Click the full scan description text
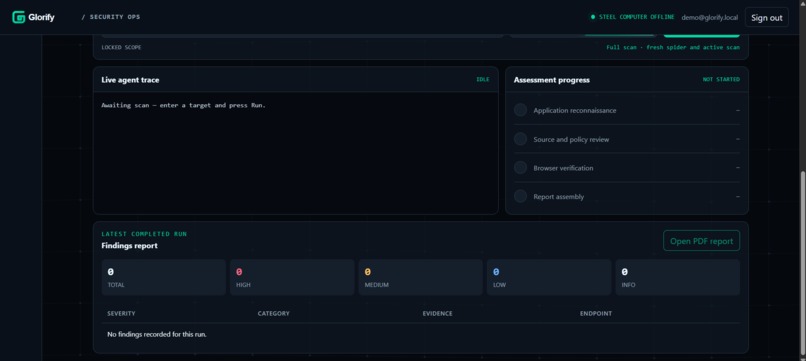Image resolution: width=806 pixels, height=361 pixels. click(x=673, y=47)
